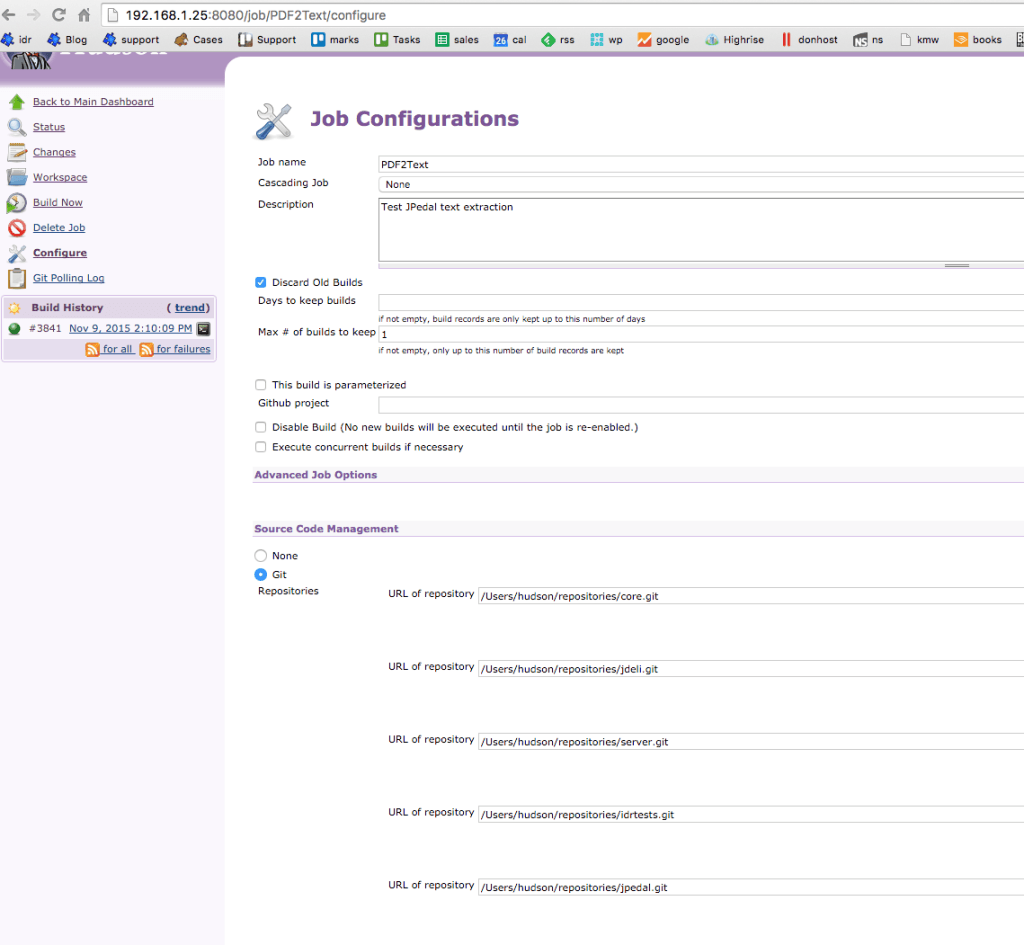Click the Build Now clock icon
Screen dimensions: 1024x945
pyautogui.click(x=17, y=203)
